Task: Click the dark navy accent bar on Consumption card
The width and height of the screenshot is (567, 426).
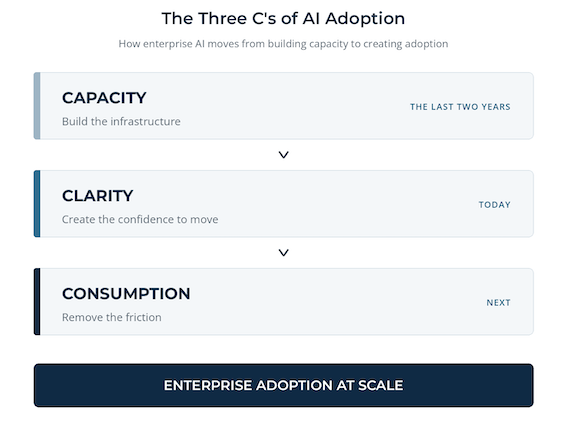Action: [37, 302]
